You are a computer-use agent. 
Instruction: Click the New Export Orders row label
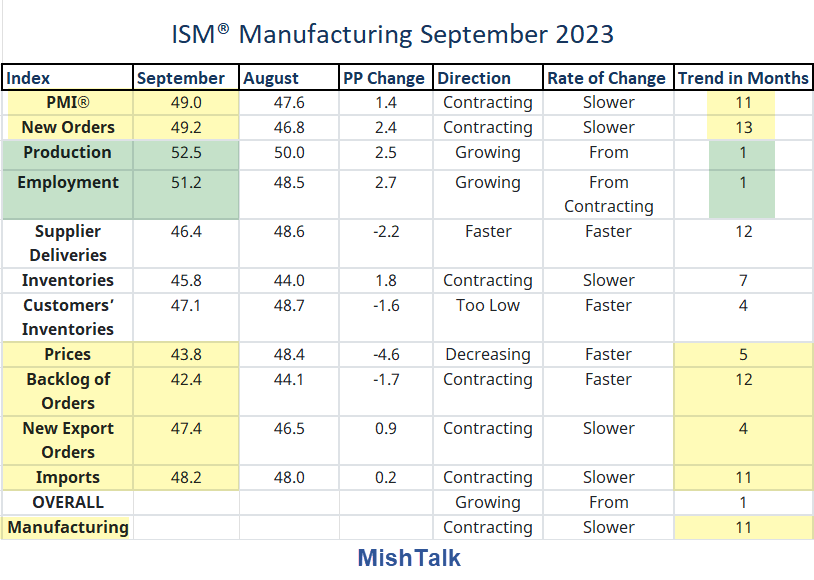(x=67, y=440)
